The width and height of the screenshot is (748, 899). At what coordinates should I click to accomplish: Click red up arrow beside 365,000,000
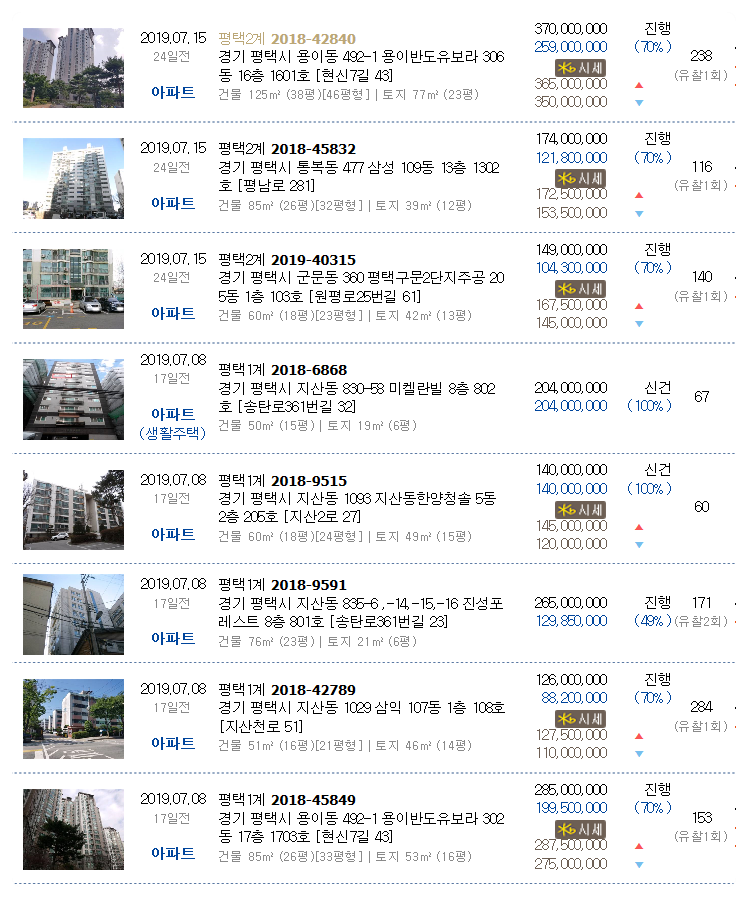pos(639,85)
